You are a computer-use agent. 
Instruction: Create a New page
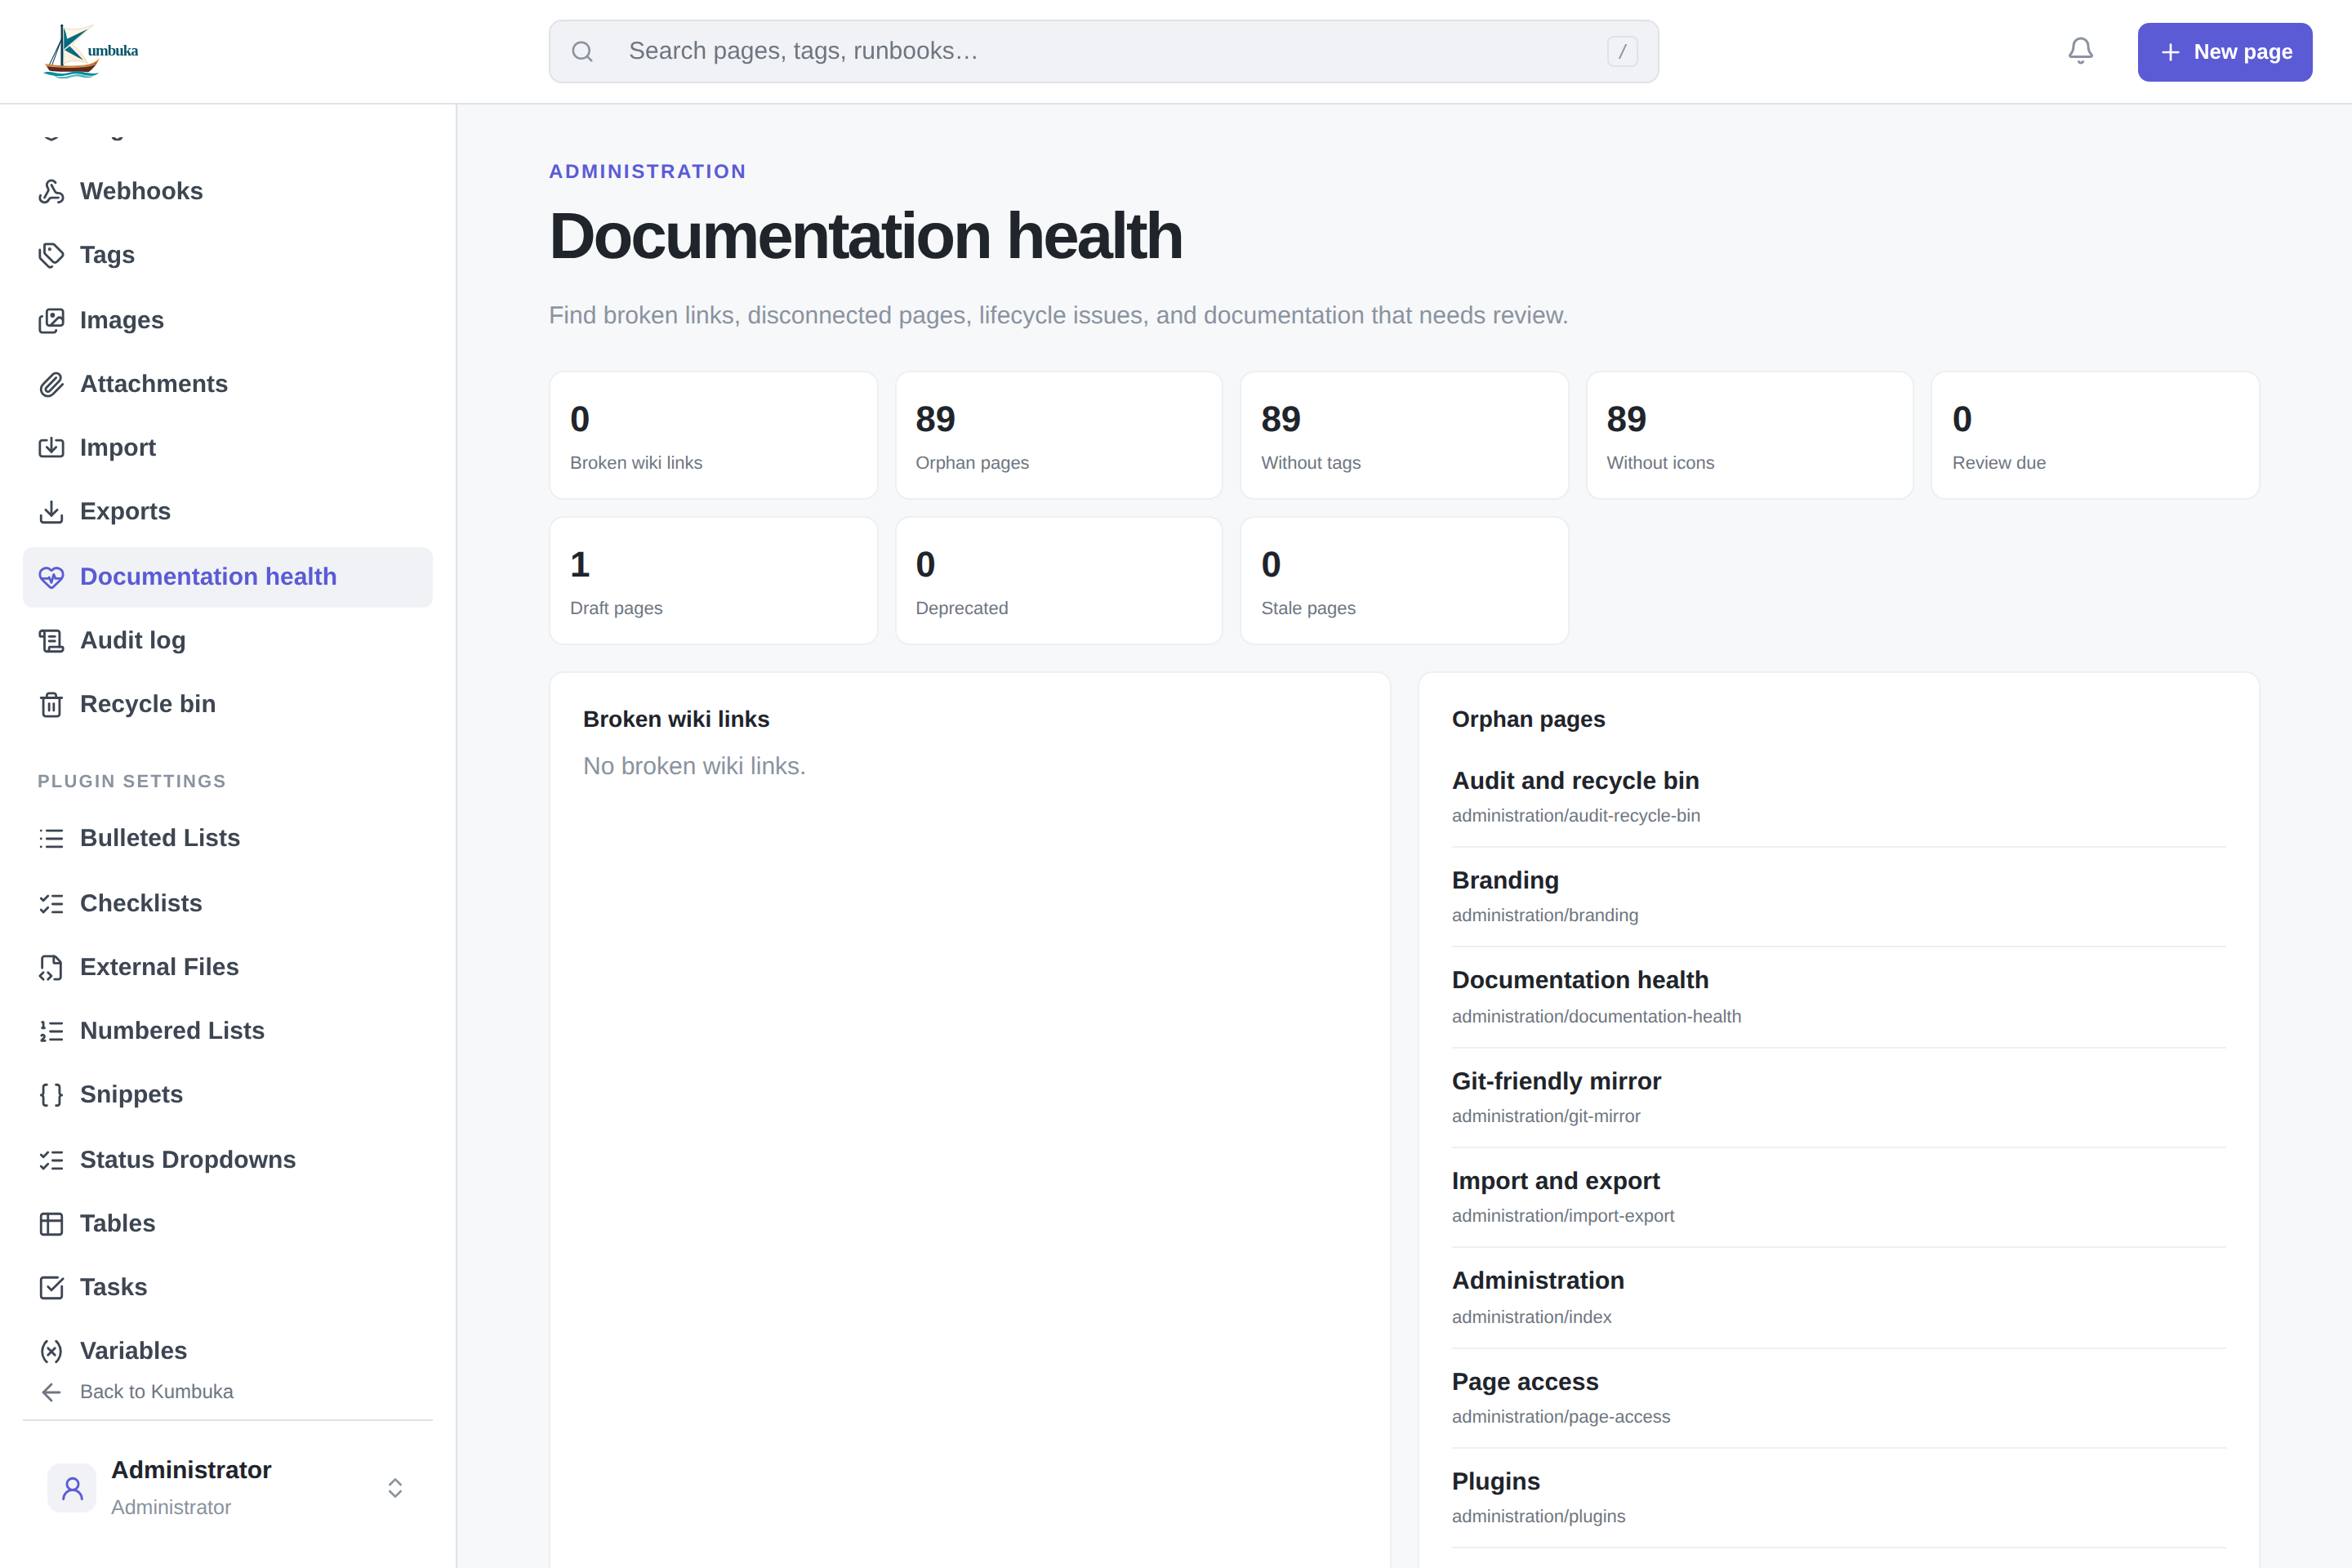pos(2224,52)
